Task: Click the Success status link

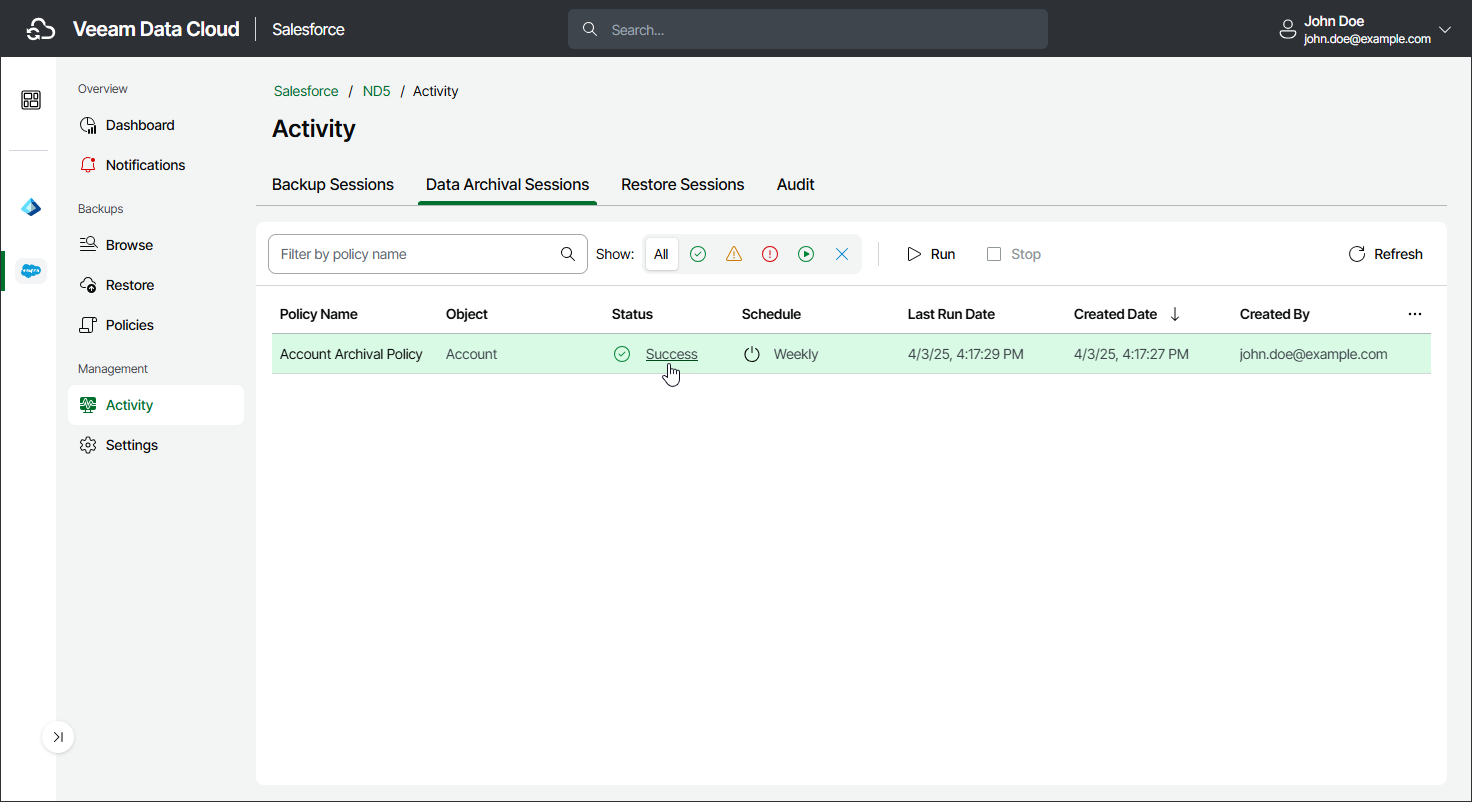Action: point(672,354)
